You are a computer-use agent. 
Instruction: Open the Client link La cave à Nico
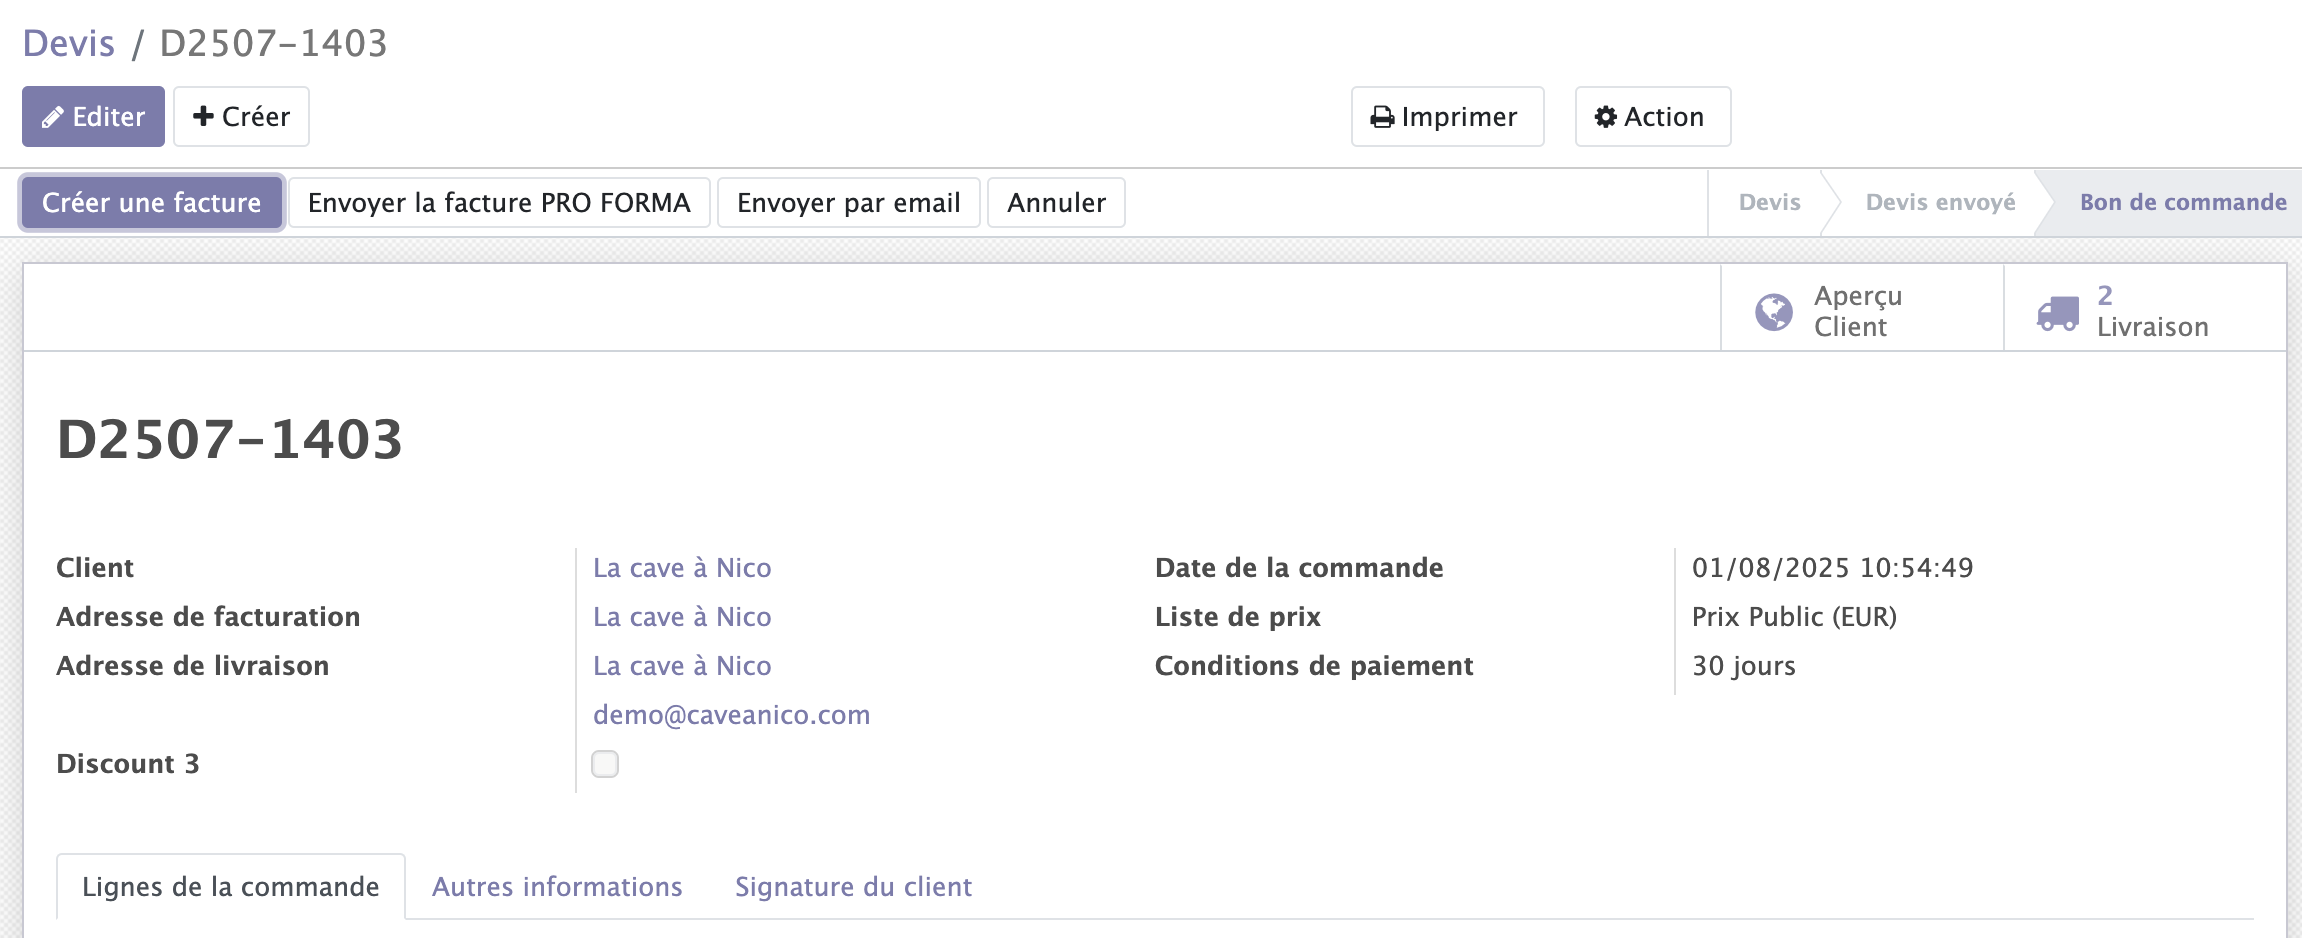tap(682, 568)
